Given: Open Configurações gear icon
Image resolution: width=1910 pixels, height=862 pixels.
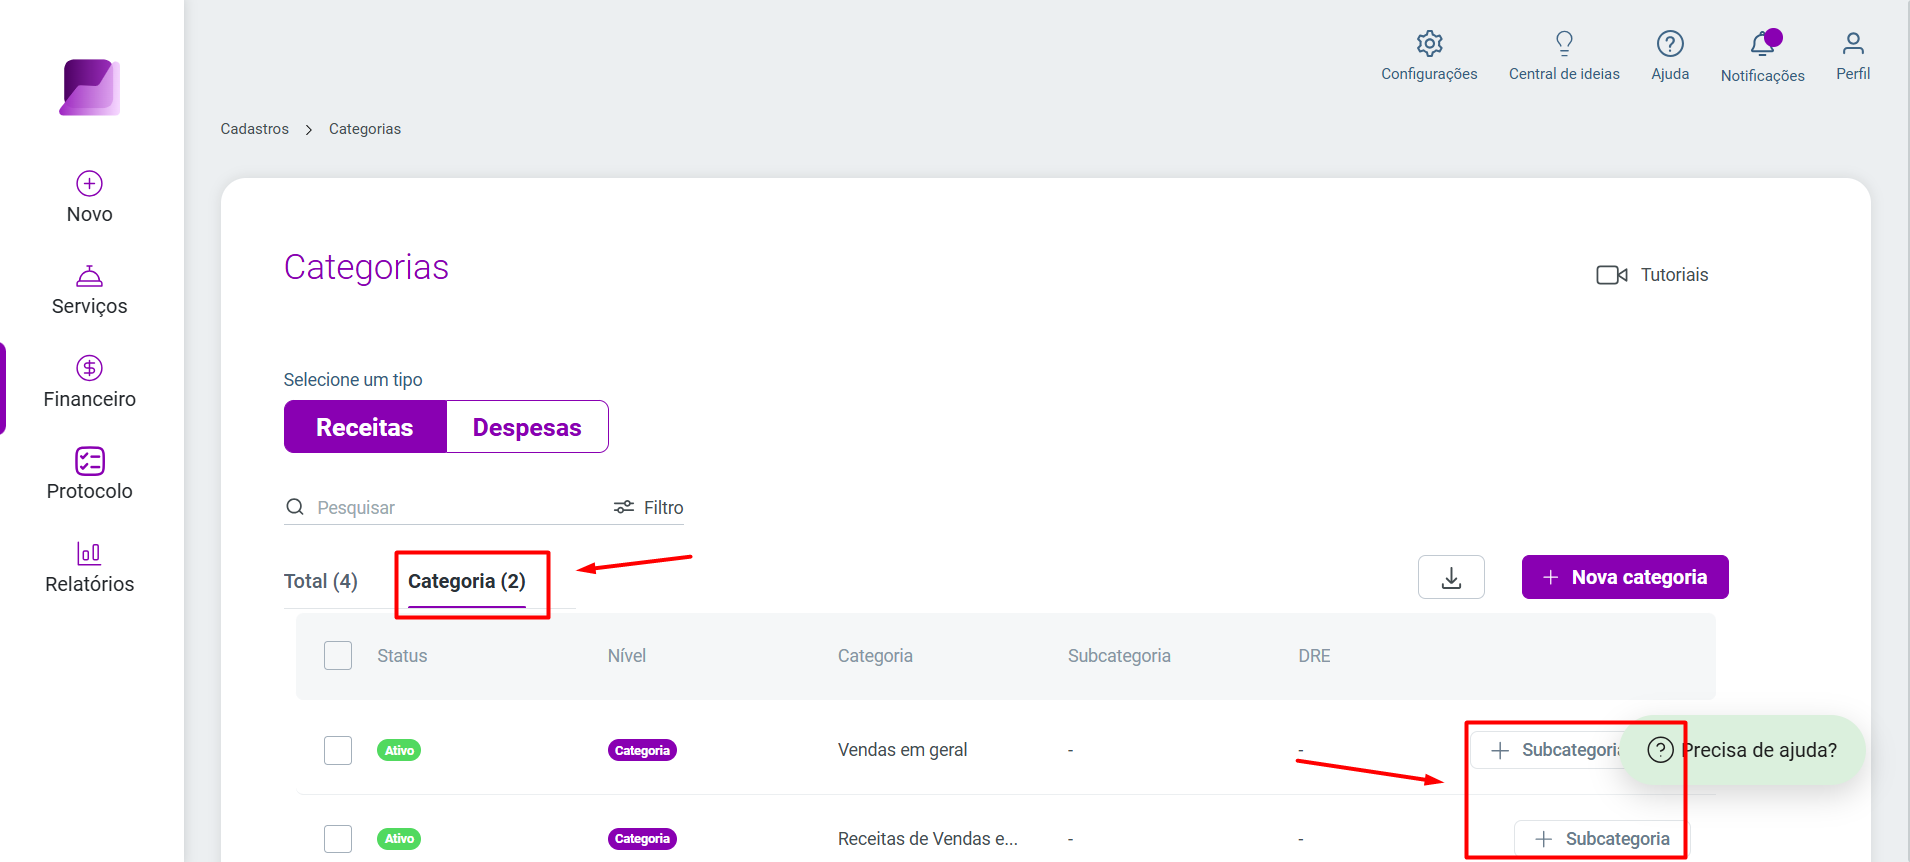Looking at the screenshot, I should 1429,43.
